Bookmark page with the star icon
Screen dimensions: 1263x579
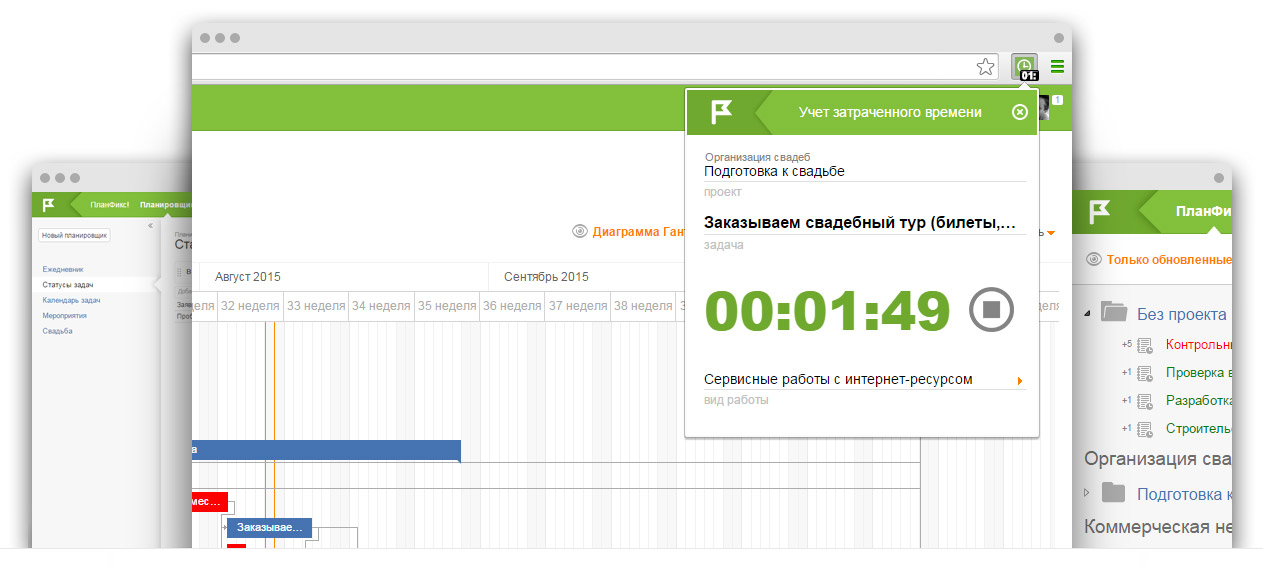[x=985, y=67]
